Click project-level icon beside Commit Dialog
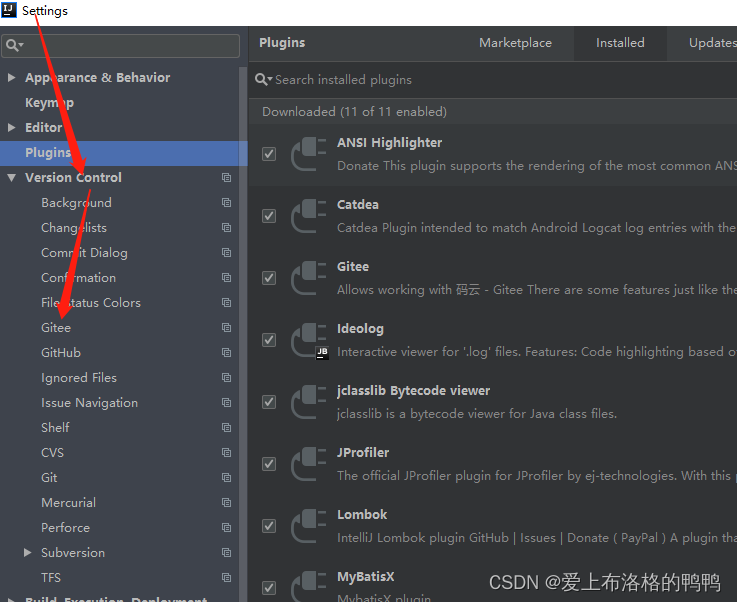Image resolution: width=737 pixels, height=602 pixels. tap(227, 253)
